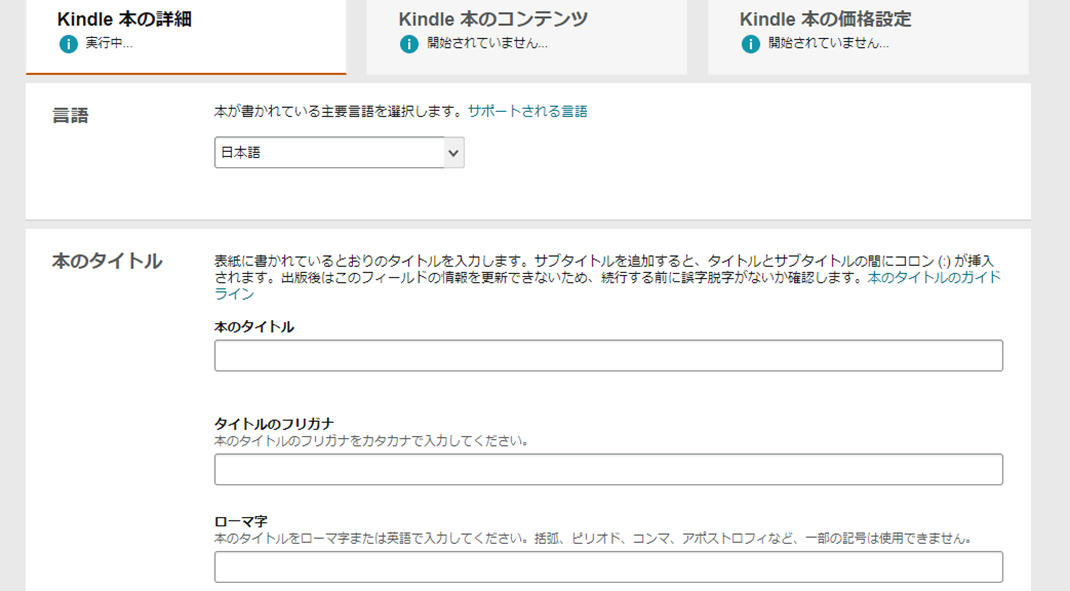
Task: Open サポートされる言語 link
Action: tap(527, 111)
